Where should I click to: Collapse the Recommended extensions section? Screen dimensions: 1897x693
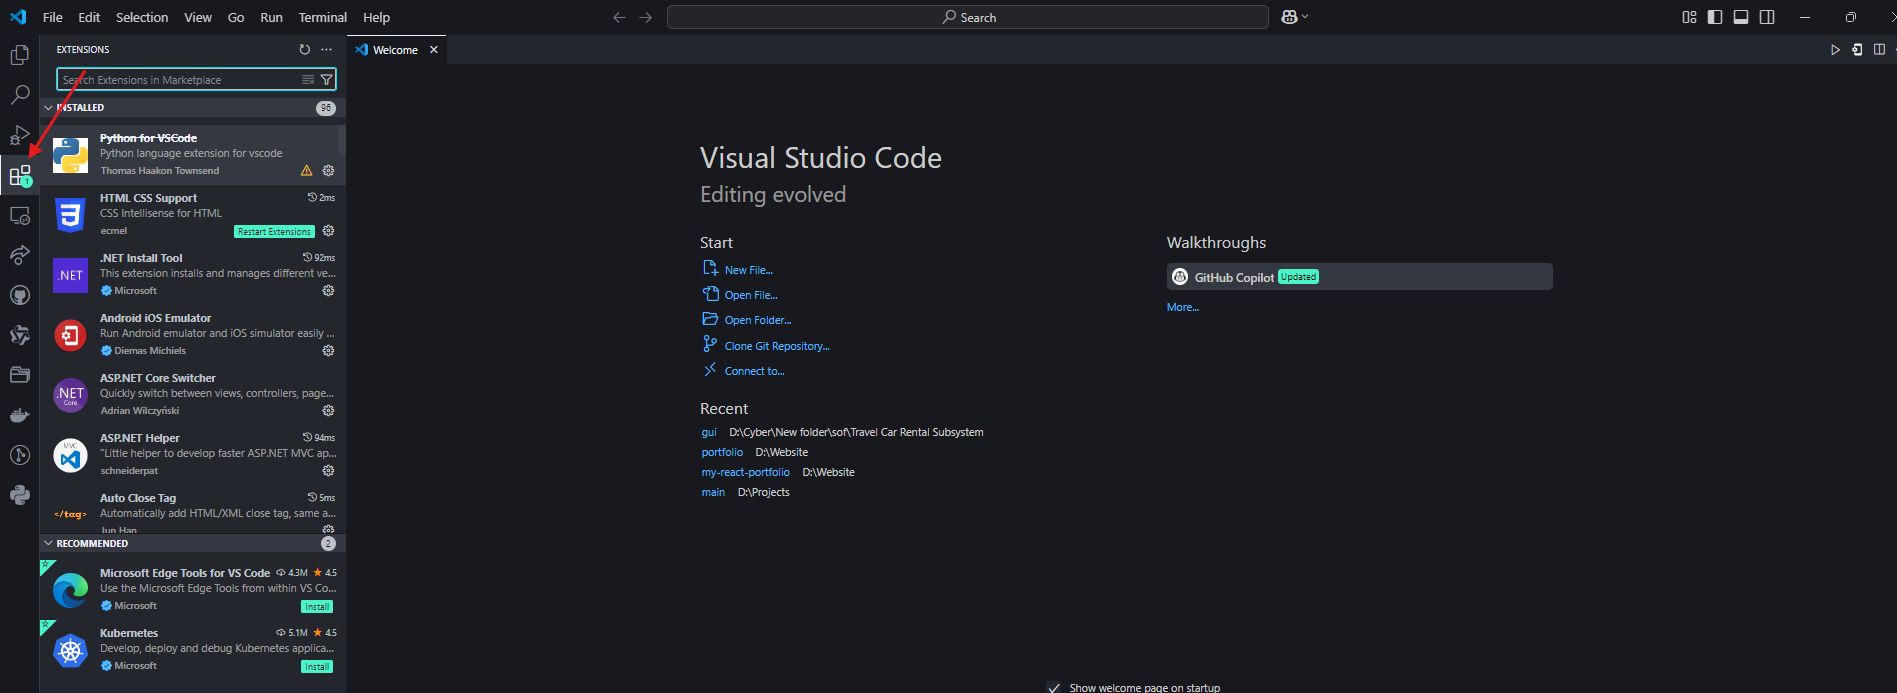pyautogui.click(x=48, y=544)
